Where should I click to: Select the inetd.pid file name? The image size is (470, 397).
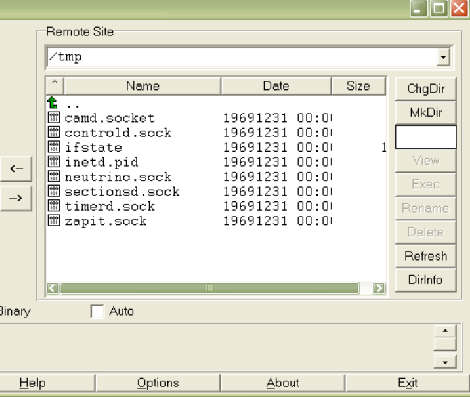(x=101, y=162)
